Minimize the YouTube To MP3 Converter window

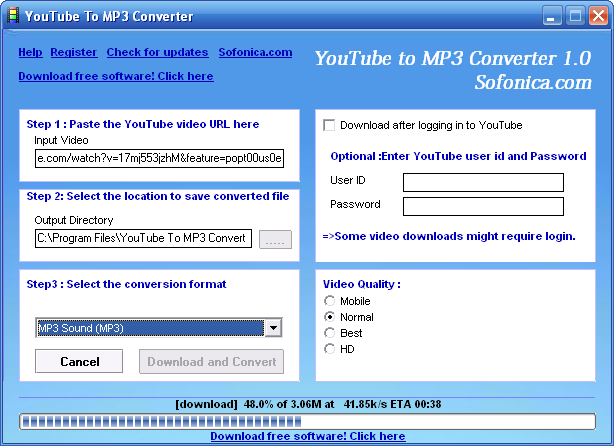point(552,16)
